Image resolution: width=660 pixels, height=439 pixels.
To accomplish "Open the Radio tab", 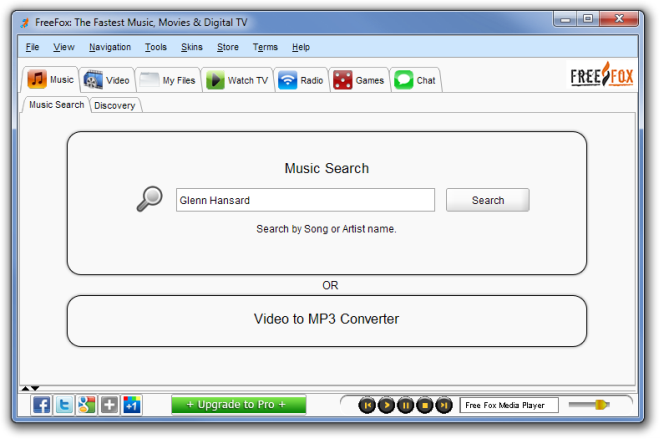I will pos(301,80).
